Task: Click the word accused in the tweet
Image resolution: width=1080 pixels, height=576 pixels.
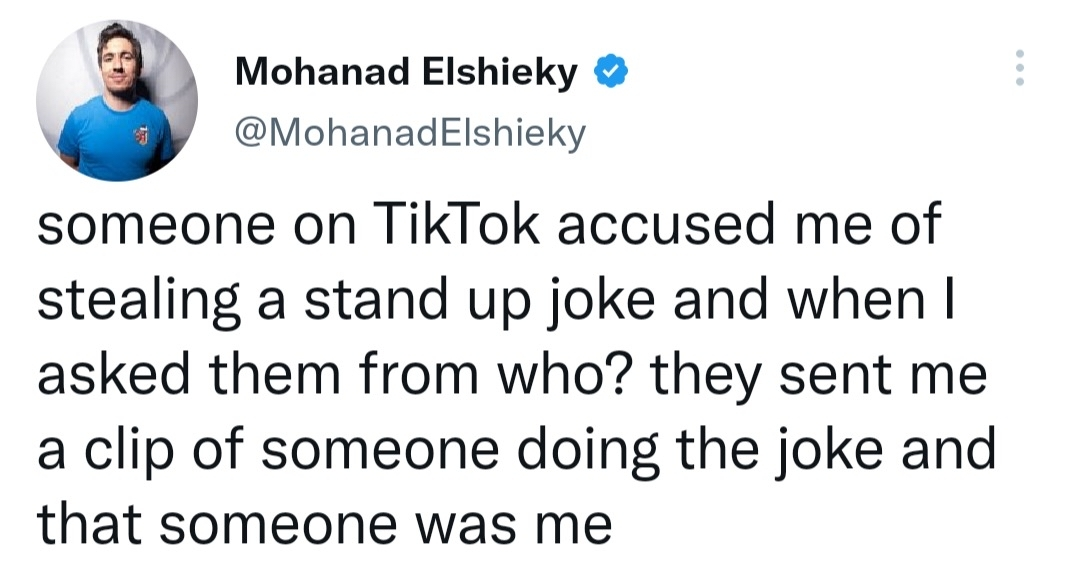Action: coord(666,225)
